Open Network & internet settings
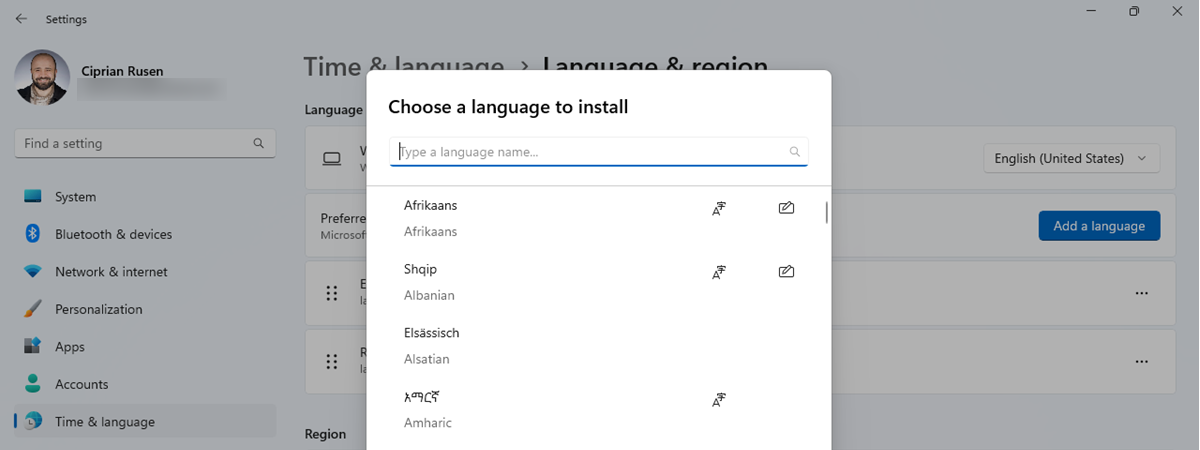 [111, 272]
